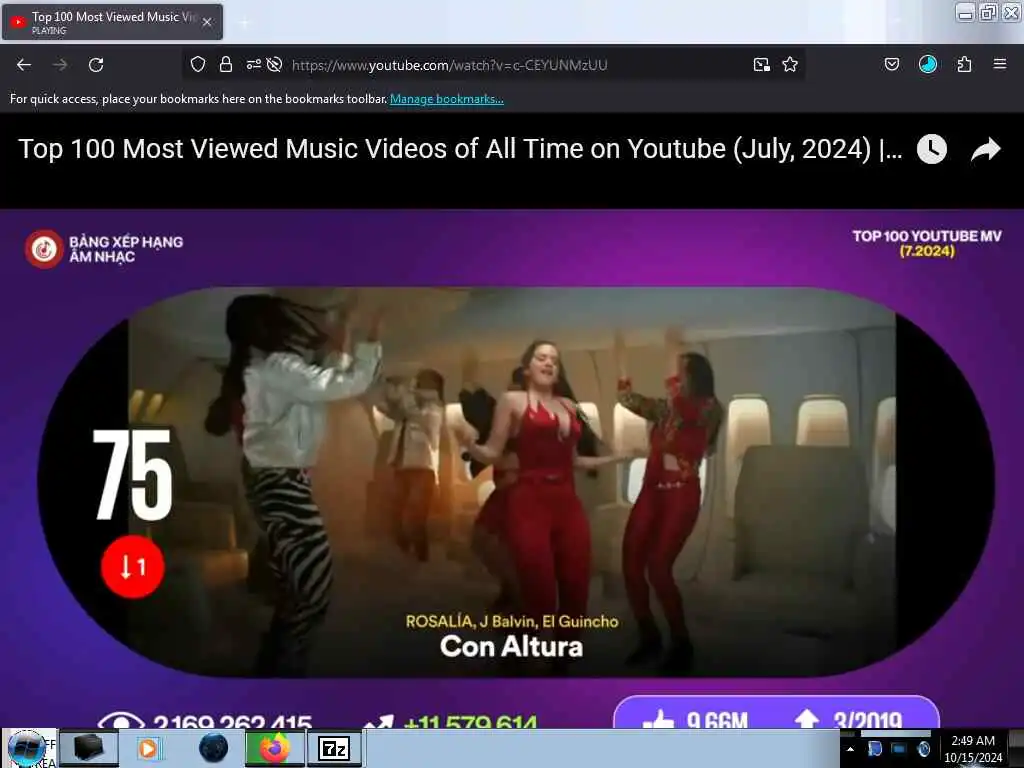This screenshot has height=768, width=1024.
Task: Open the Firefox account avatar menu
Action: pos(928,64)
